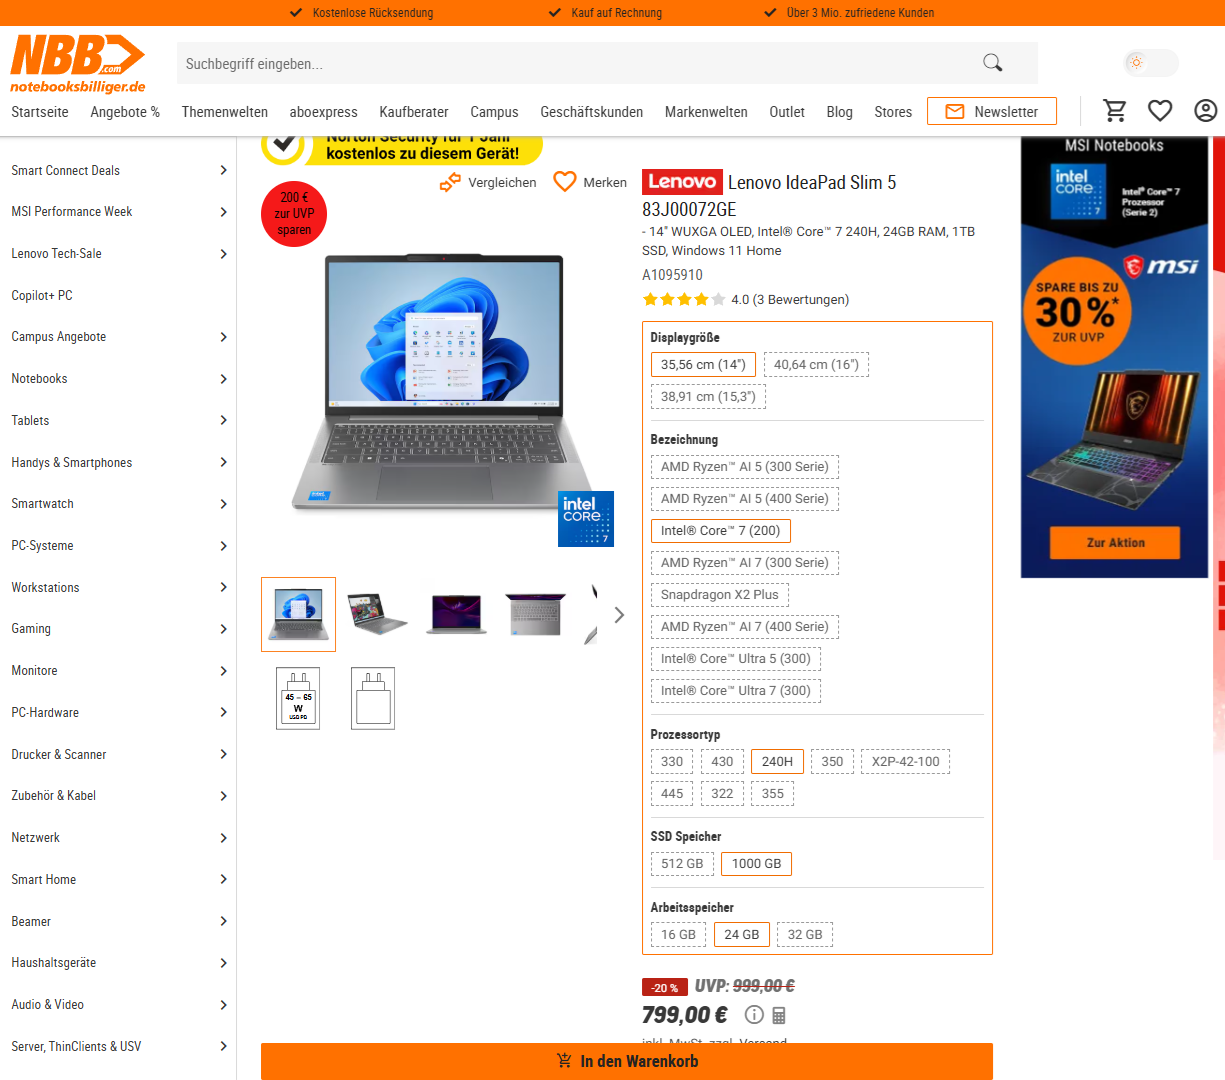The image size is (1225, 1080).
Task: Click the price info icon
Action: click(754, 1015)
